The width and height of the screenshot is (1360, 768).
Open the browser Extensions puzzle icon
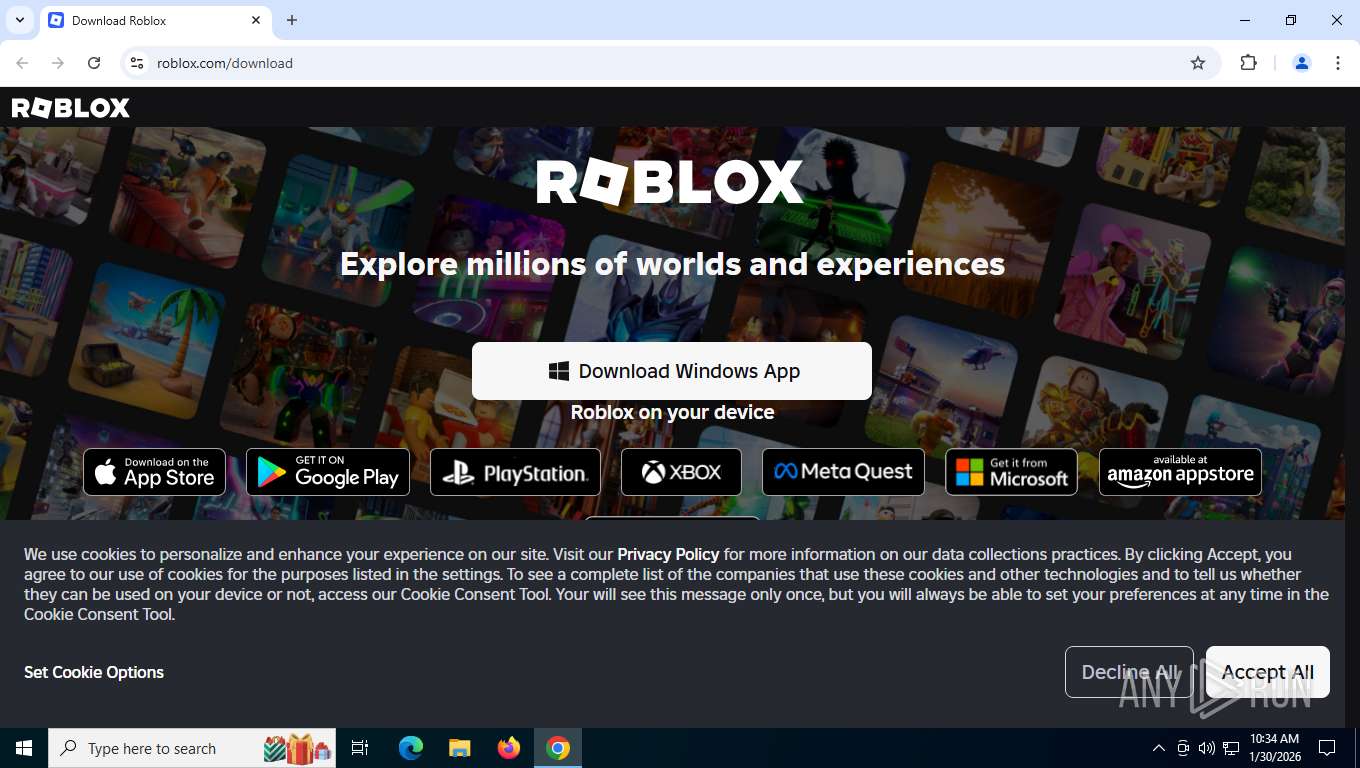(x=1248, y=63)
